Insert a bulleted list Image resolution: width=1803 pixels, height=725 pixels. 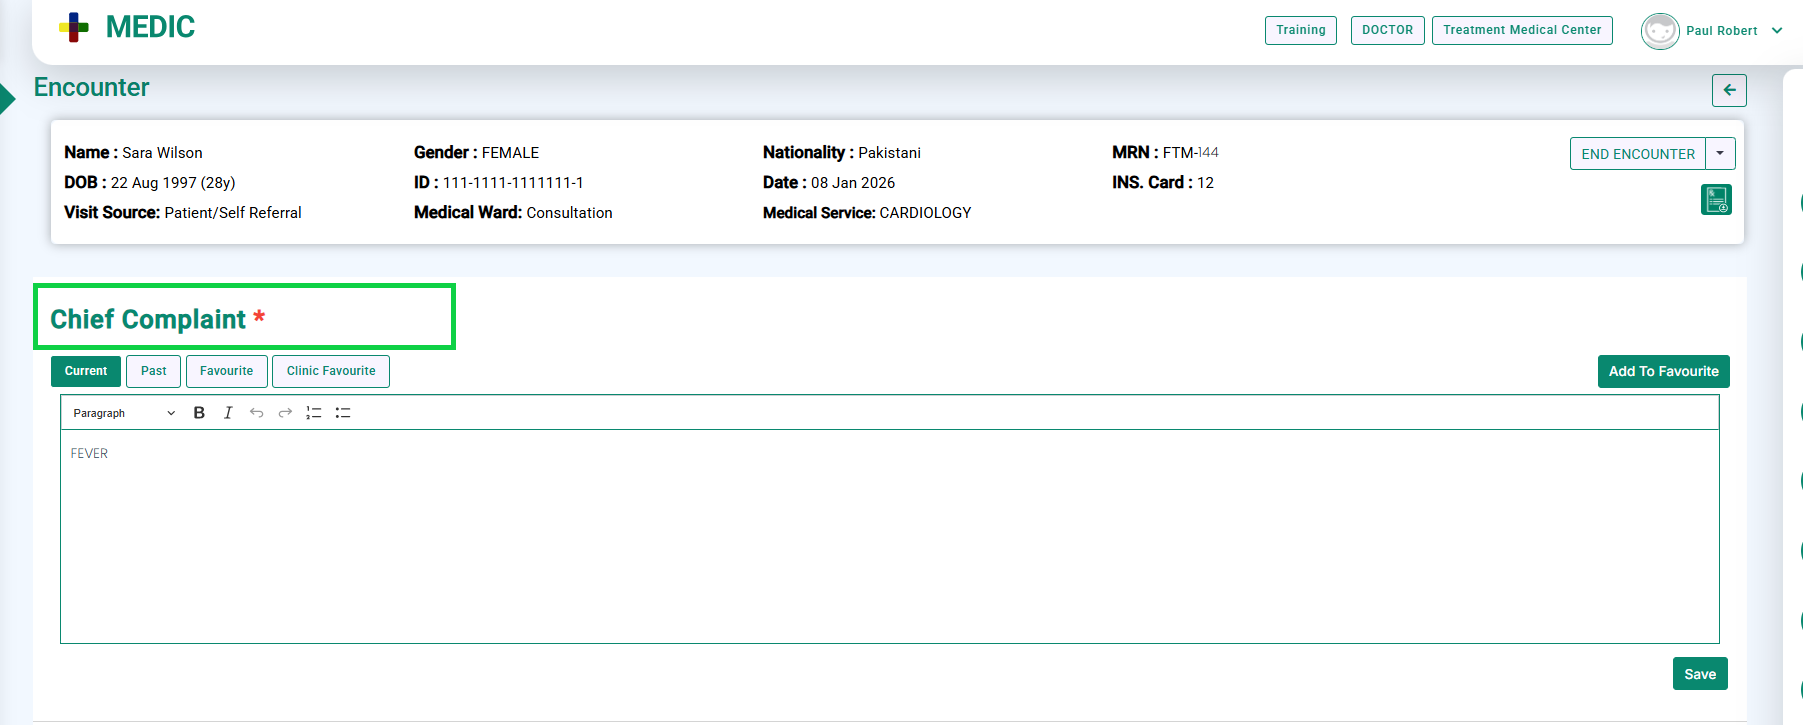click(x=343, y=413)
